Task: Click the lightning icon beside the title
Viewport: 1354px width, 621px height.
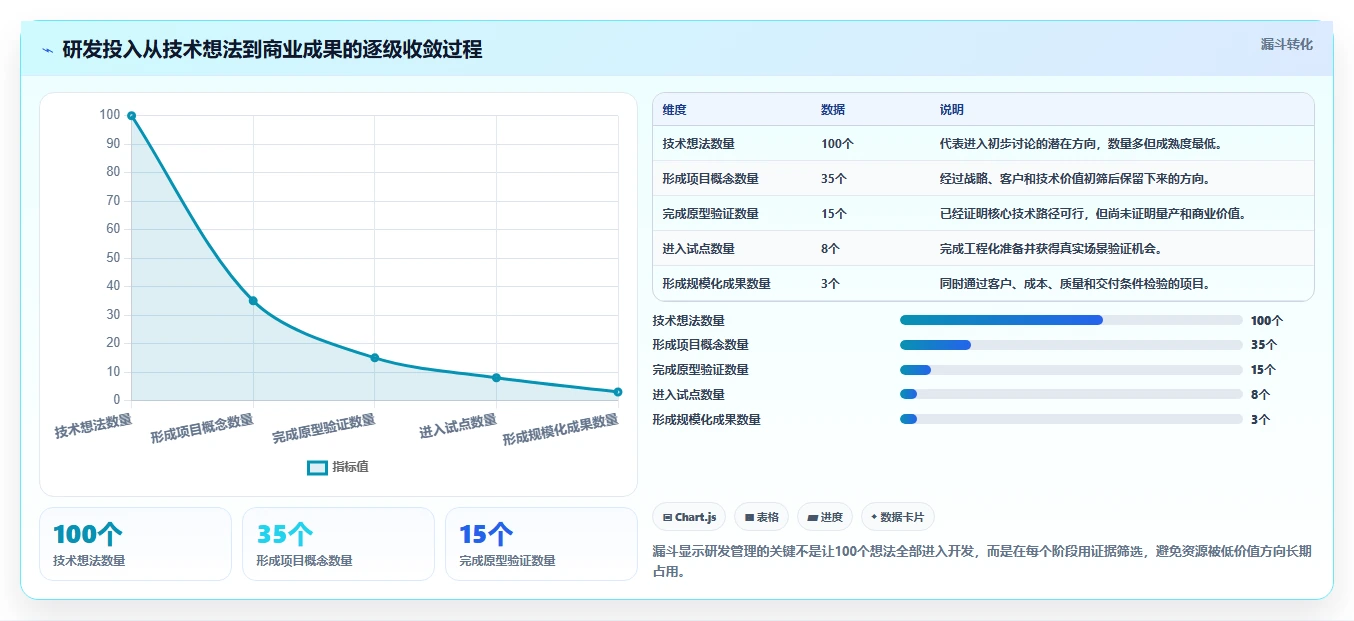Action: coord(48,50)
